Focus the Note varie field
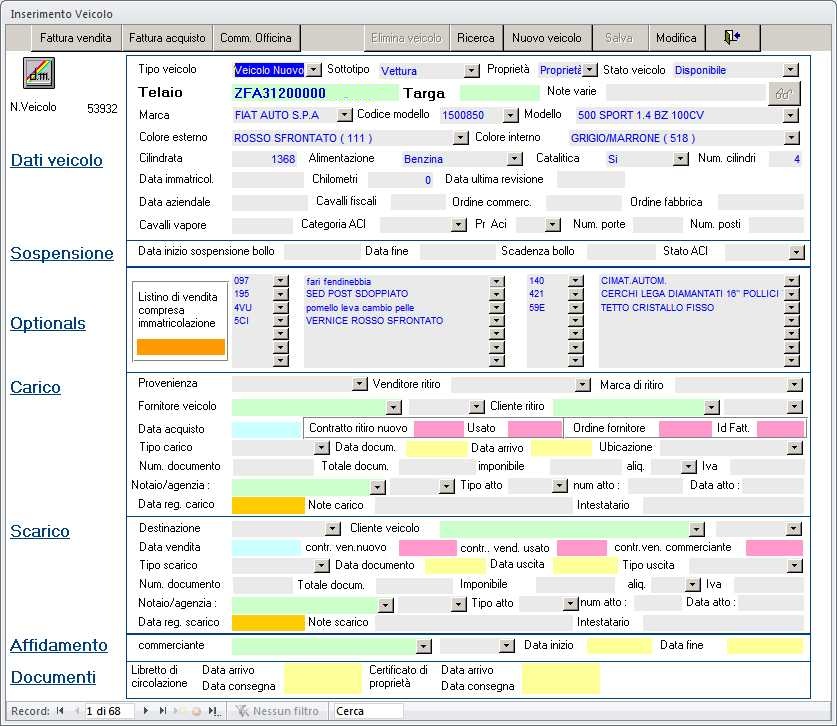Image resolution: width=837 pixels, height=726 pixels. tap(685, 92)
